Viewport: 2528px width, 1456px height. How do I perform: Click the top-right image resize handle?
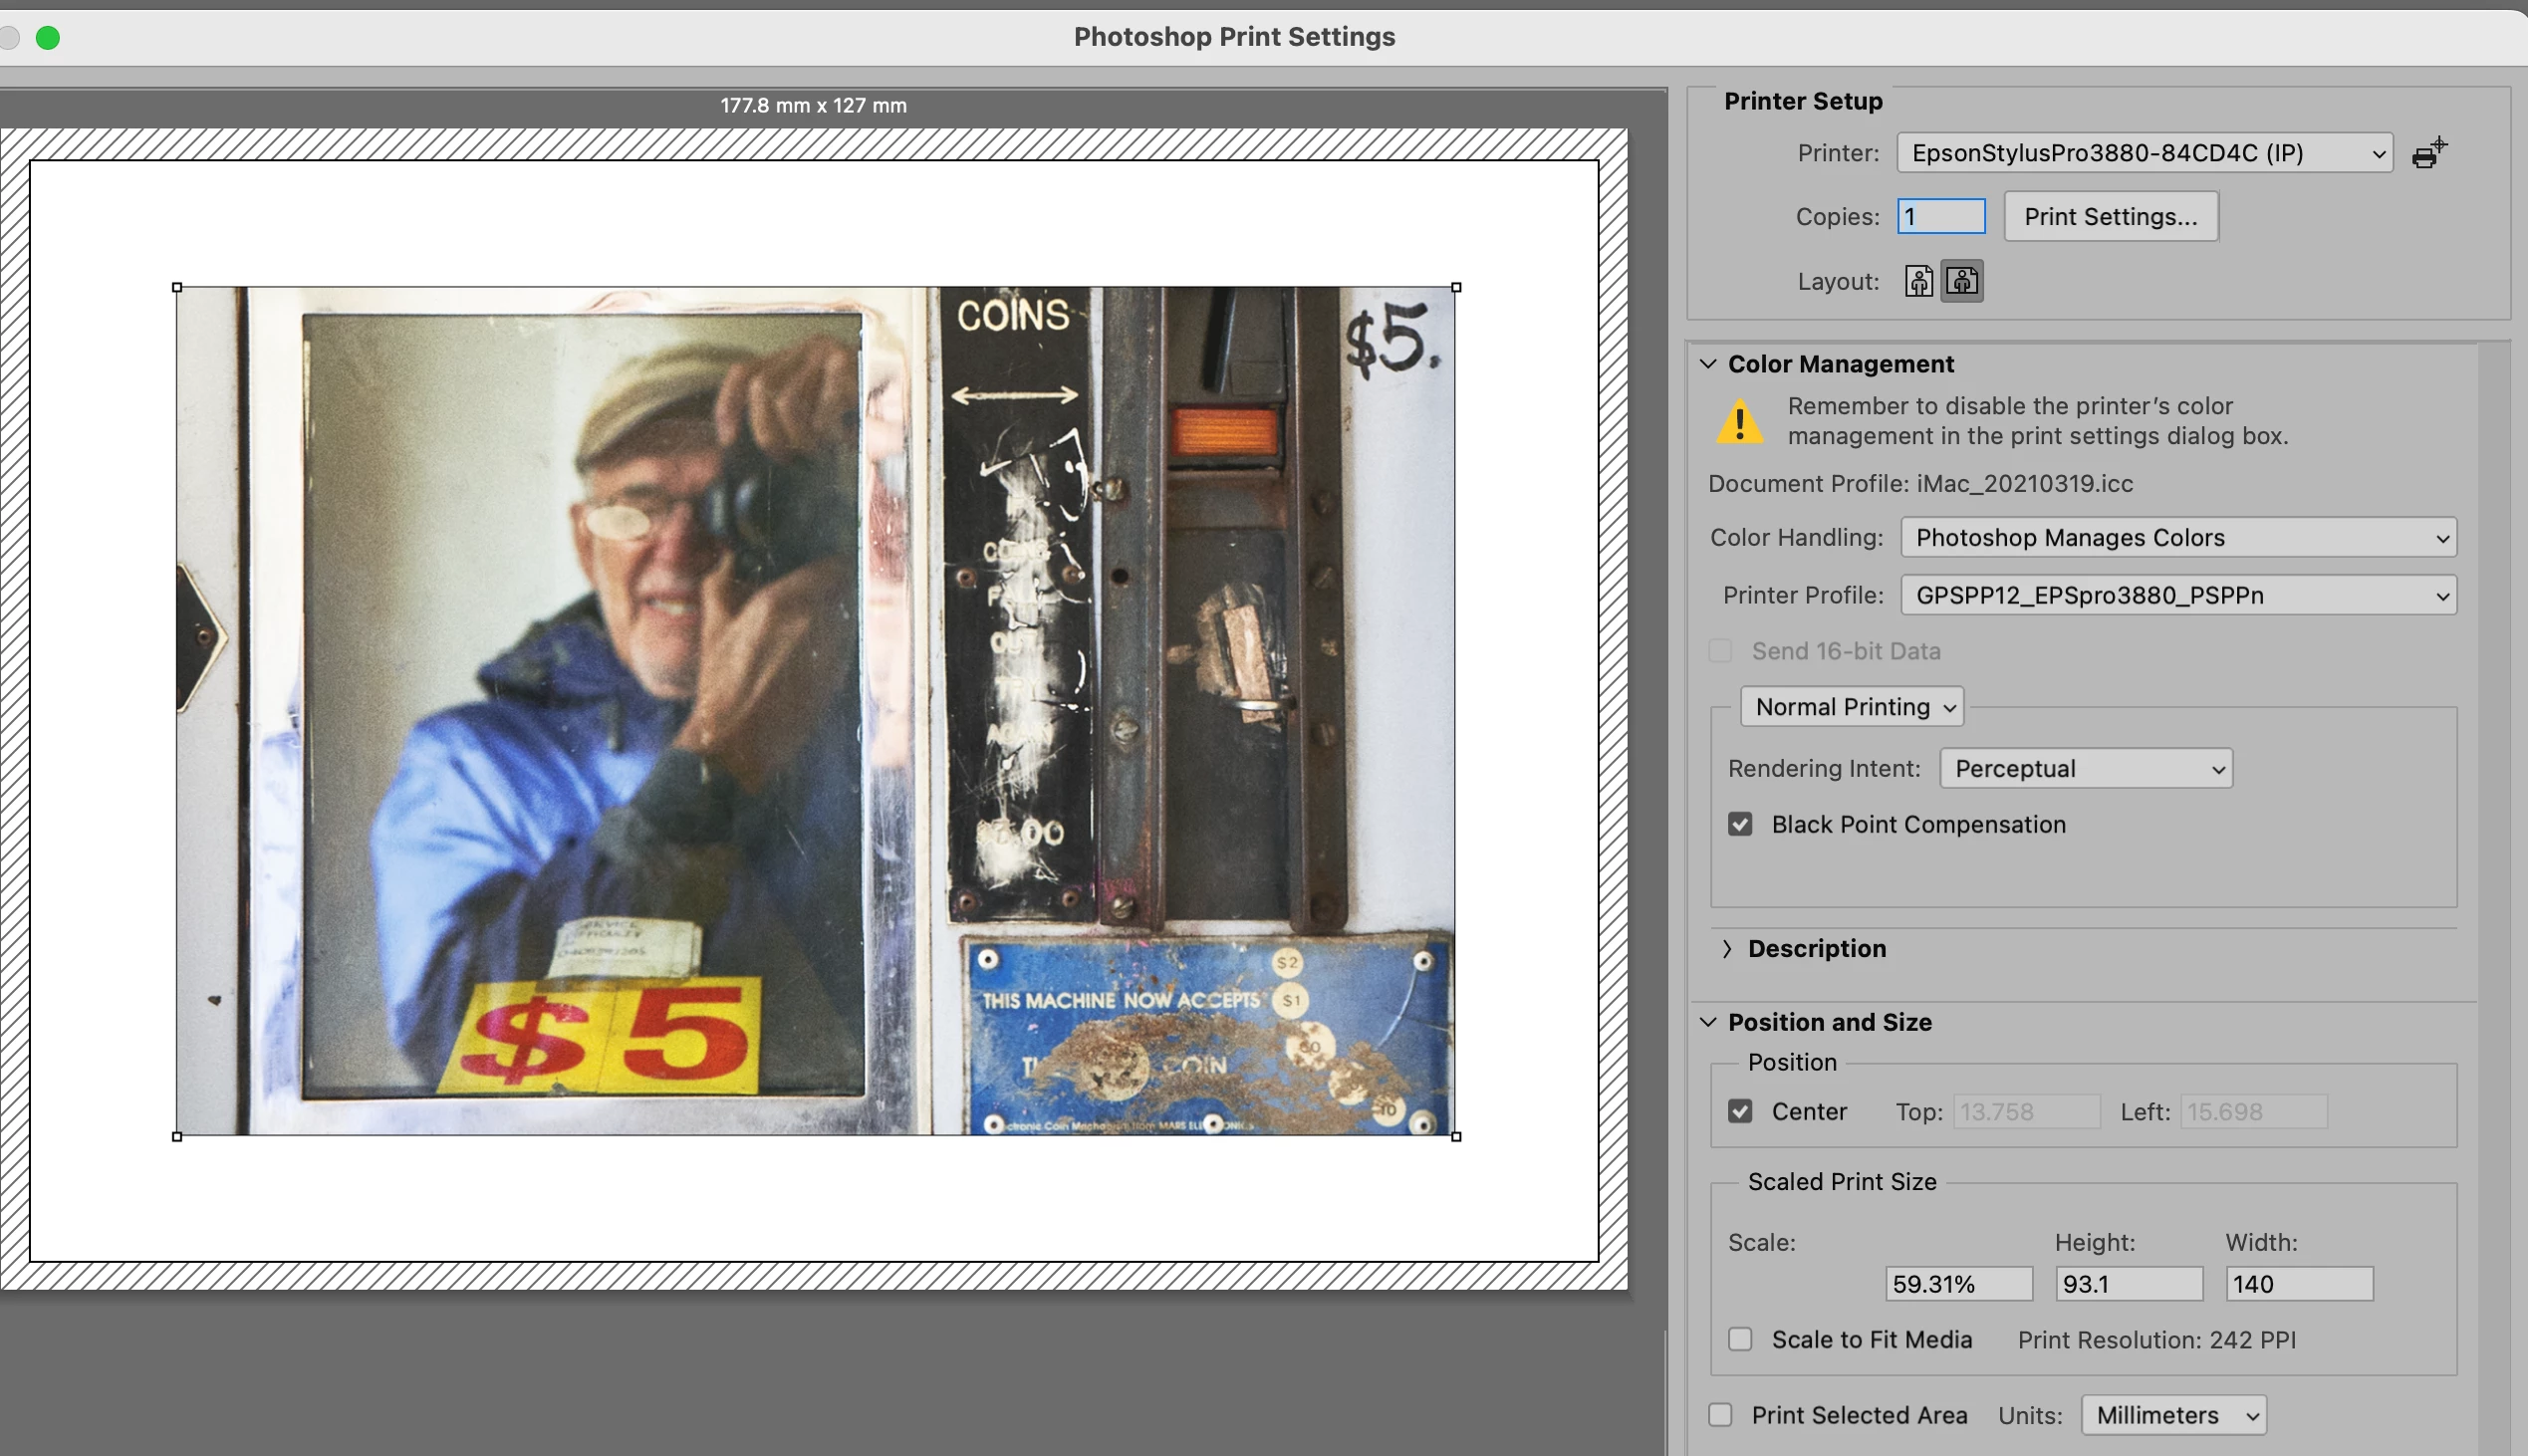point(1456,288)
